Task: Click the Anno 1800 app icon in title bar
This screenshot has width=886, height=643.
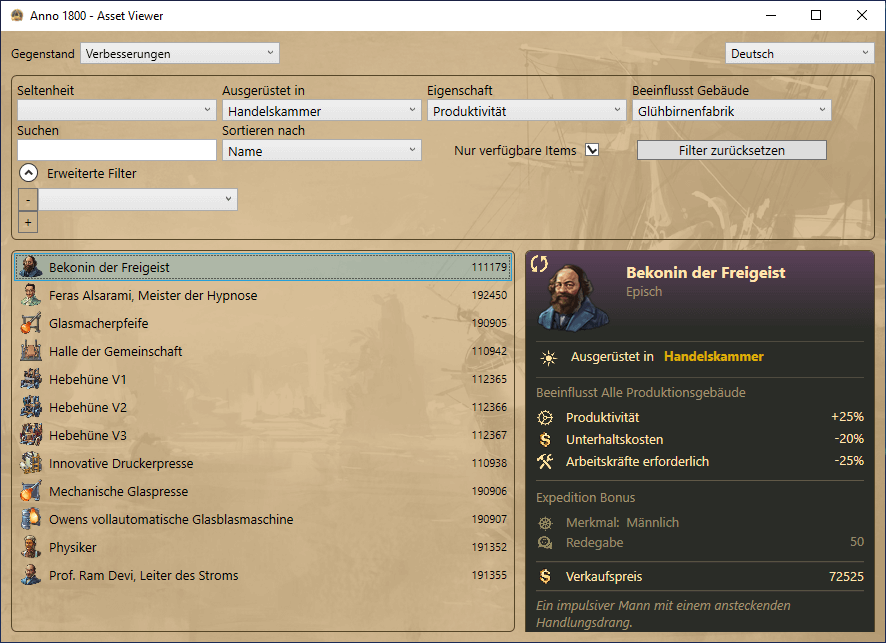Action: click(17, 15)
